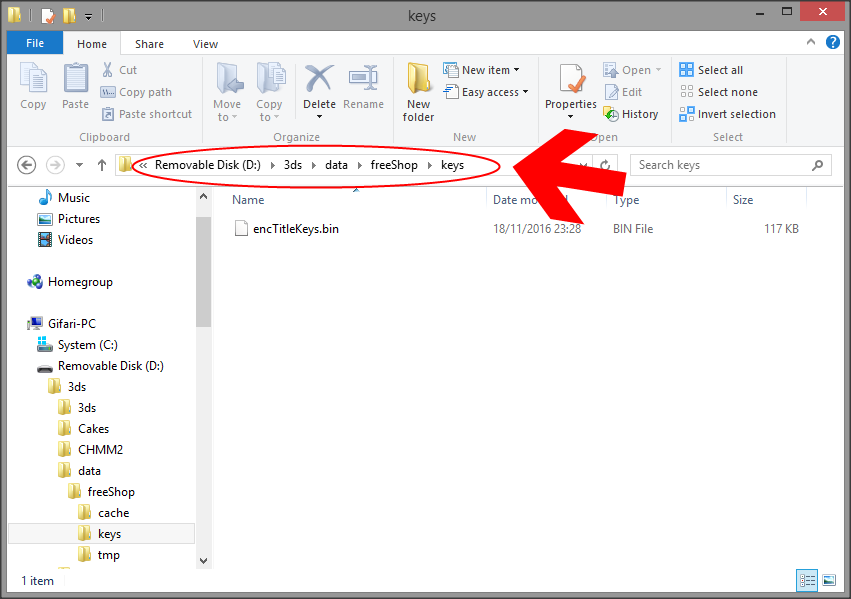This screenshot has height=599, width=851.
Task: Click Edit in the ribbon
Action: [623, 92]
